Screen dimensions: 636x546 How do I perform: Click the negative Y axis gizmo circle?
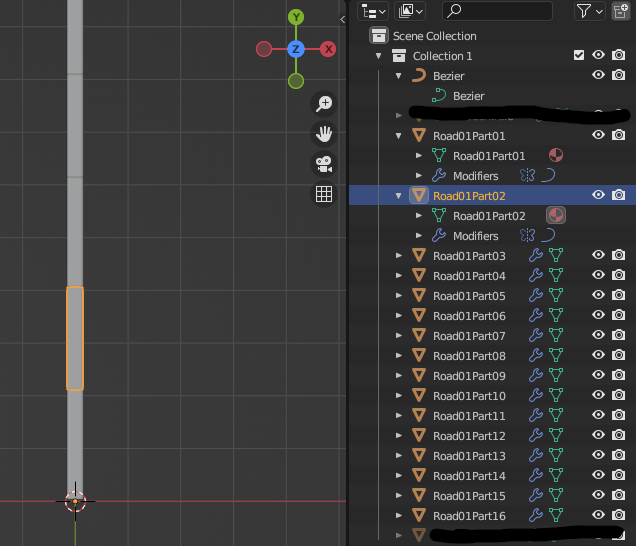(296, 81)
